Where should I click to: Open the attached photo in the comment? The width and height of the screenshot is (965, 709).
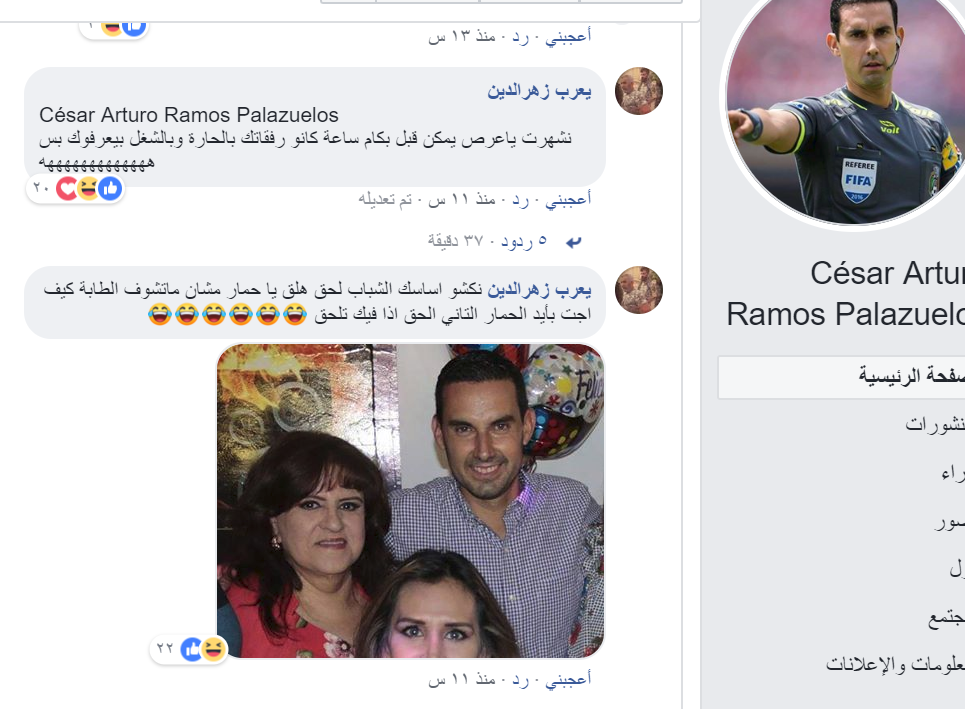[x=410, y=501]
